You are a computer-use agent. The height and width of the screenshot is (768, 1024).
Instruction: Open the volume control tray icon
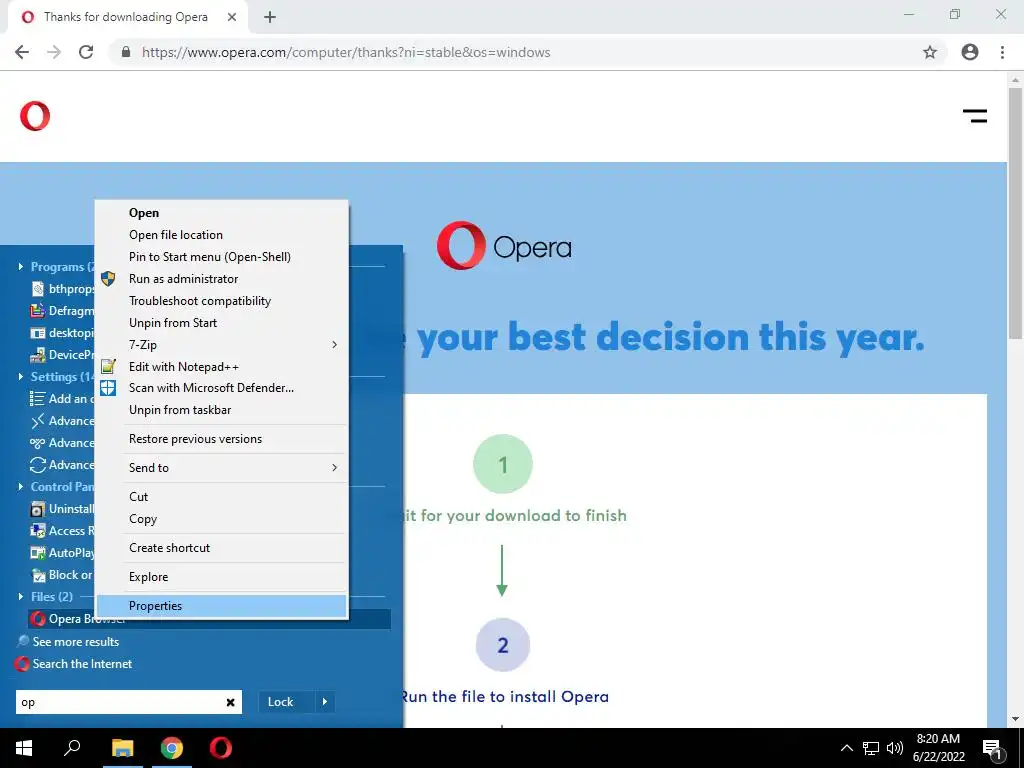(x=895, y=748)
